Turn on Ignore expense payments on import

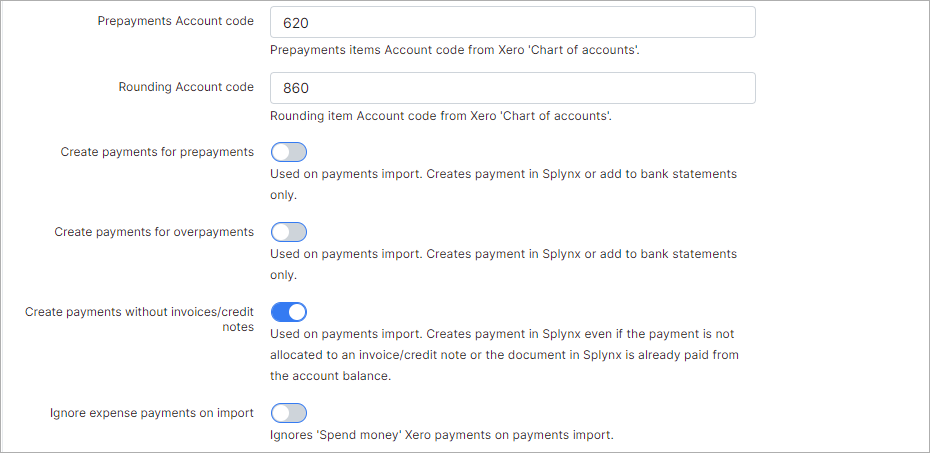[288, 413]
